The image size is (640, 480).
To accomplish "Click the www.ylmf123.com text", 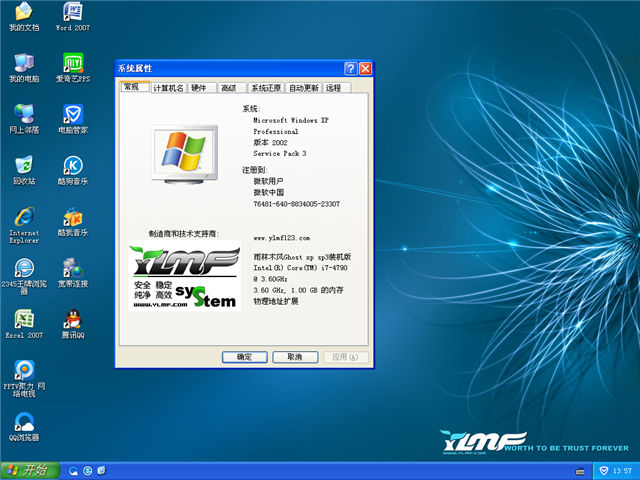I will click(281, 238).
